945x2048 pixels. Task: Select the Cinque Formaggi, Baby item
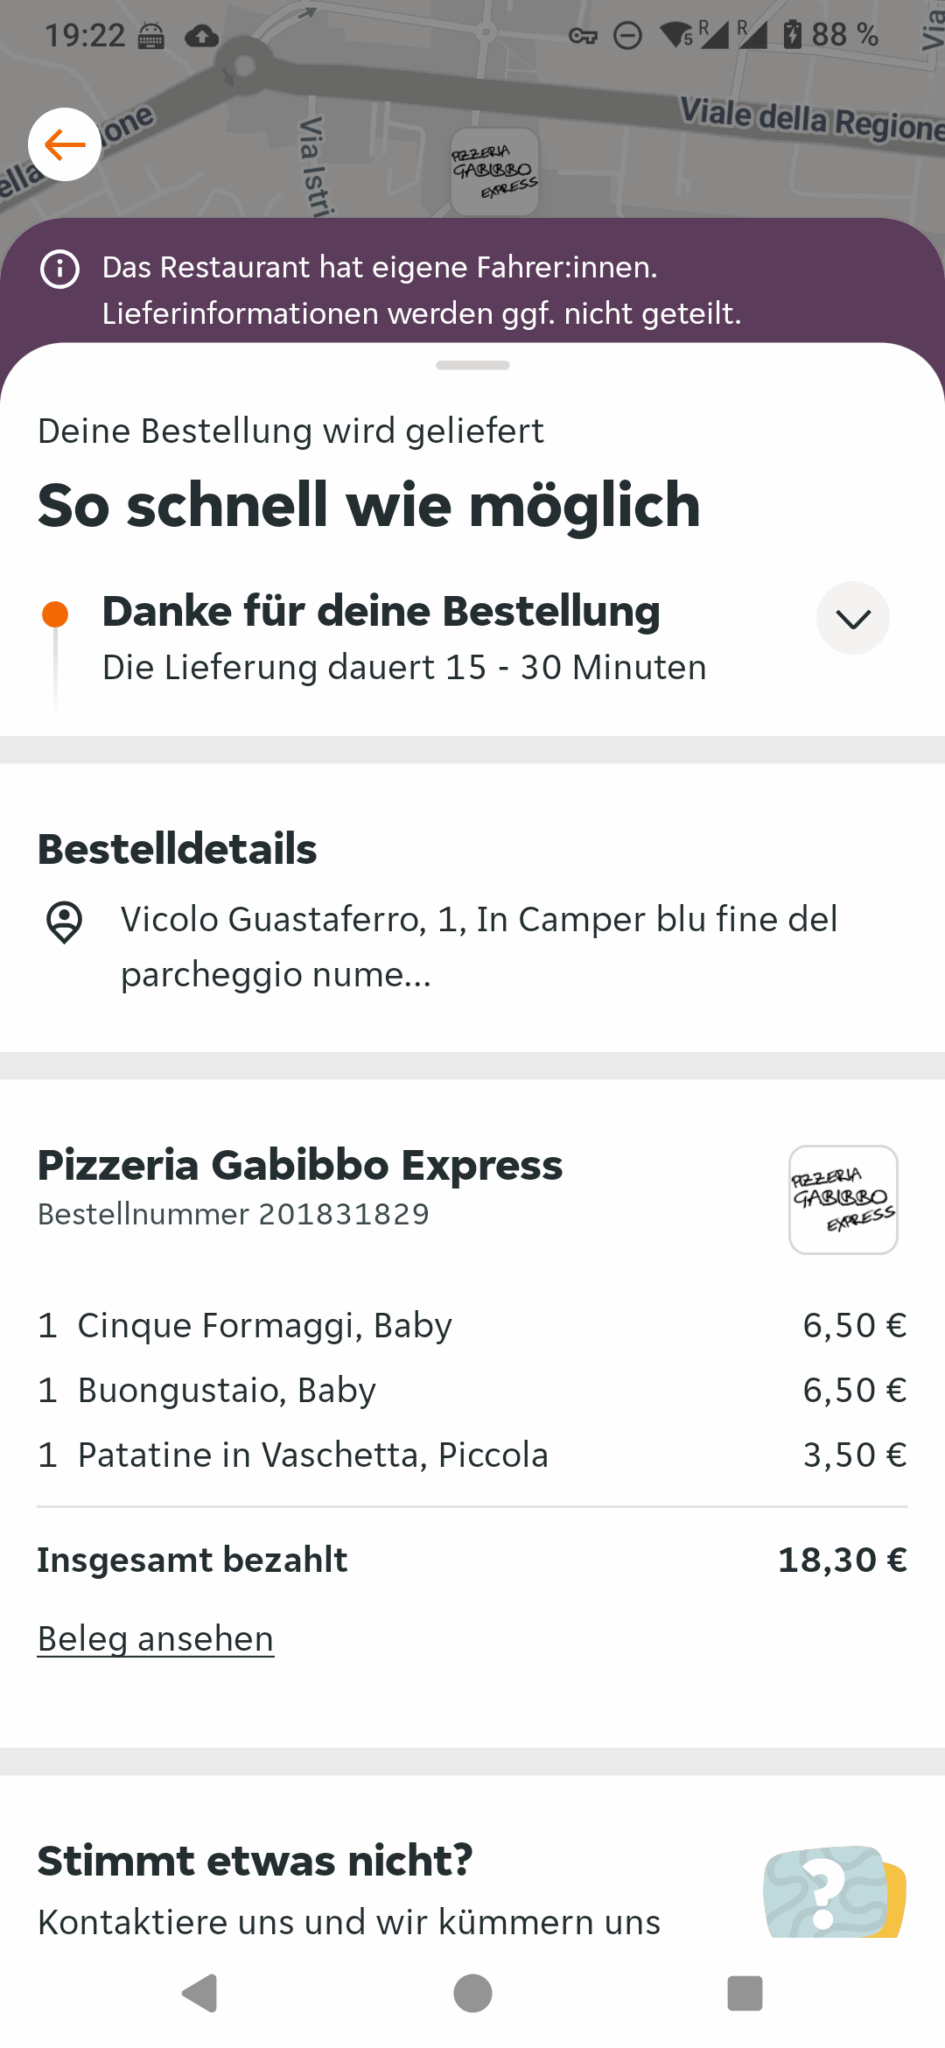click(265, 1326)
